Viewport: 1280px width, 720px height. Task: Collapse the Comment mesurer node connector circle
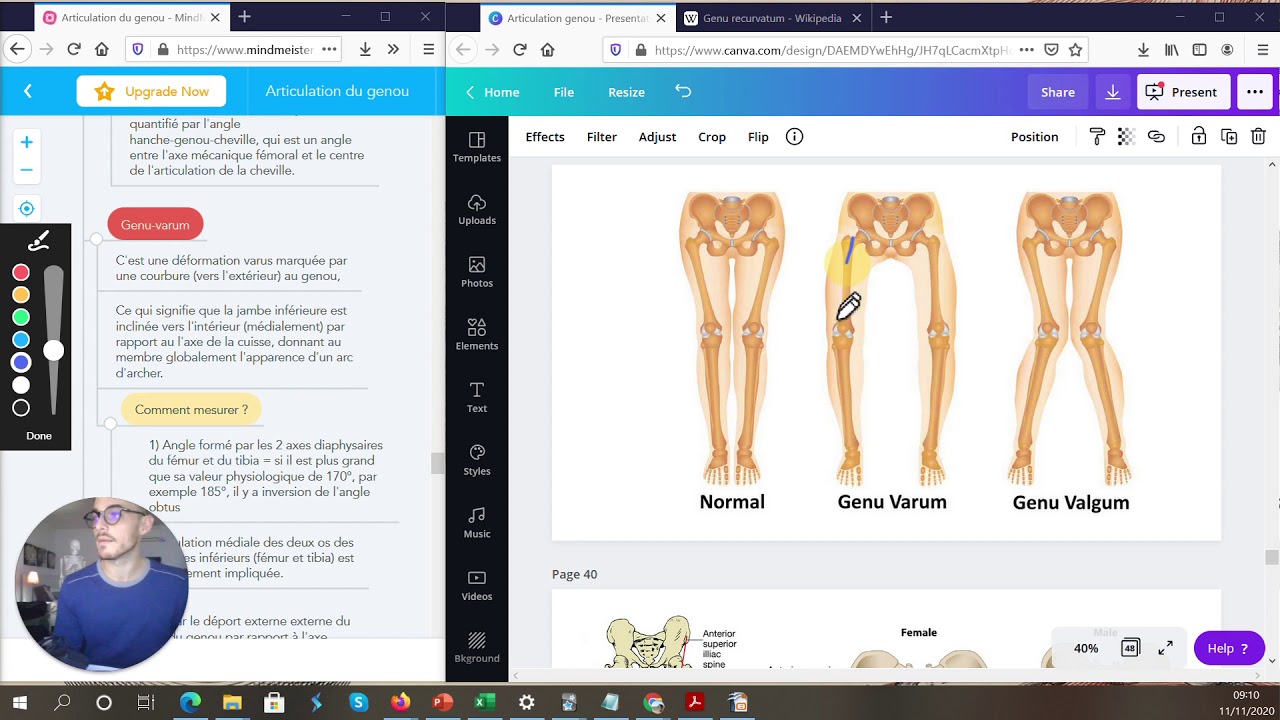[x=110, y=424]
